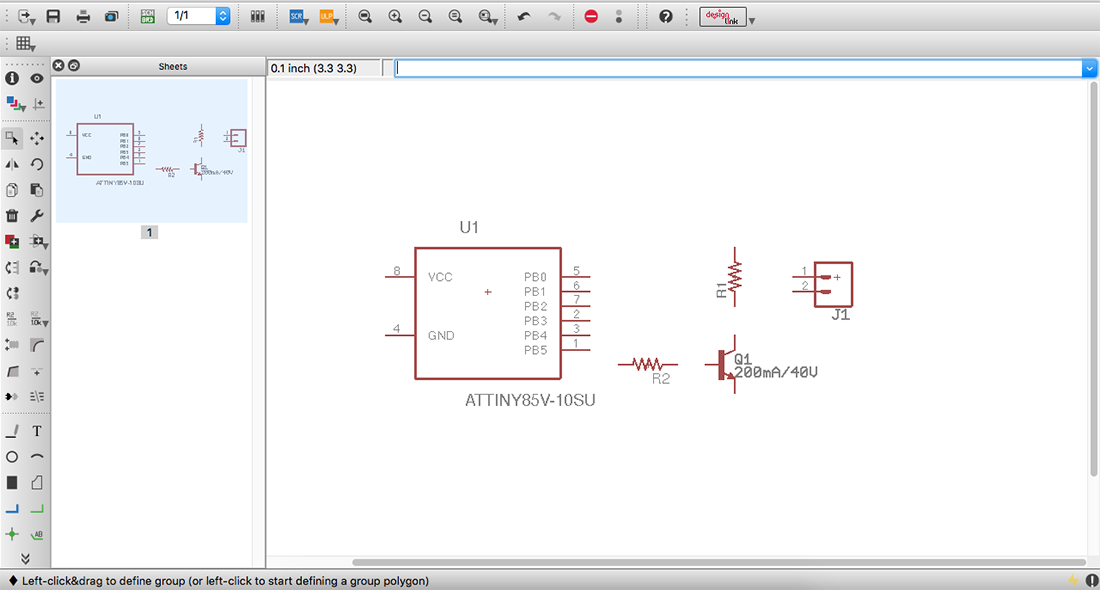Select the Info tool
The image size is (1100, 590).
click(12, 79)
